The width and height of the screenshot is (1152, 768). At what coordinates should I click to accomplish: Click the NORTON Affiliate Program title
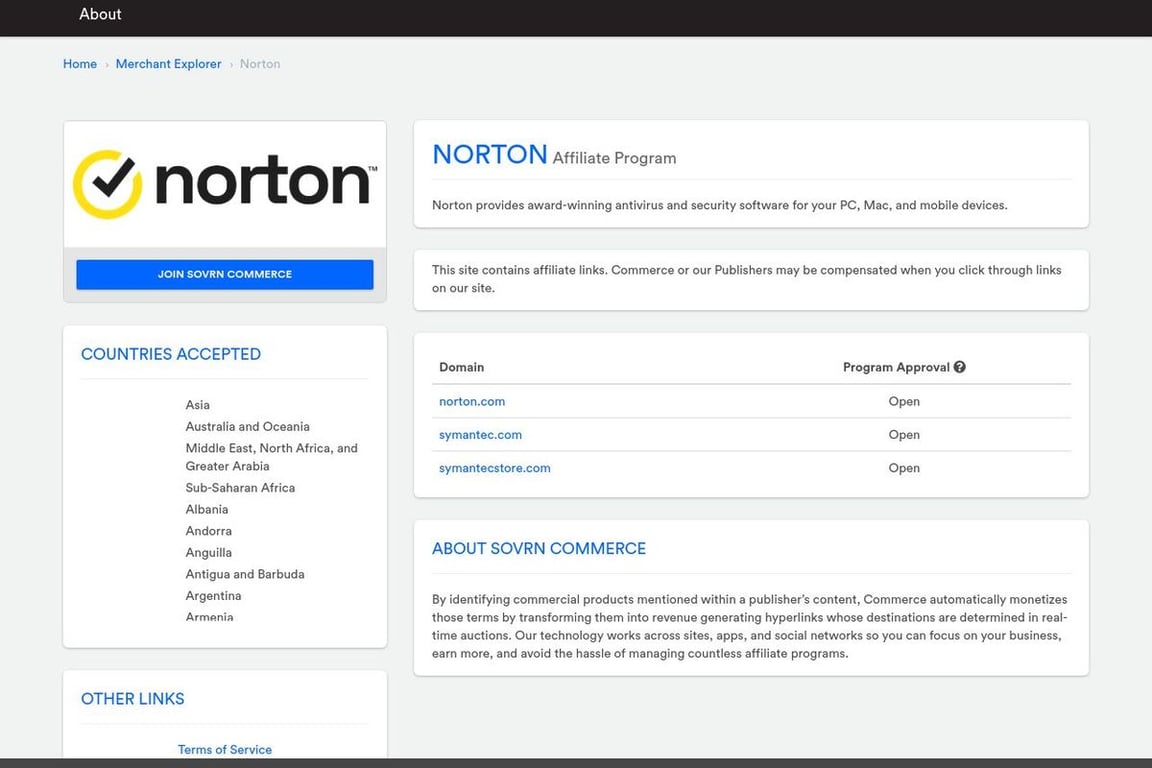[x=554, y=155]
